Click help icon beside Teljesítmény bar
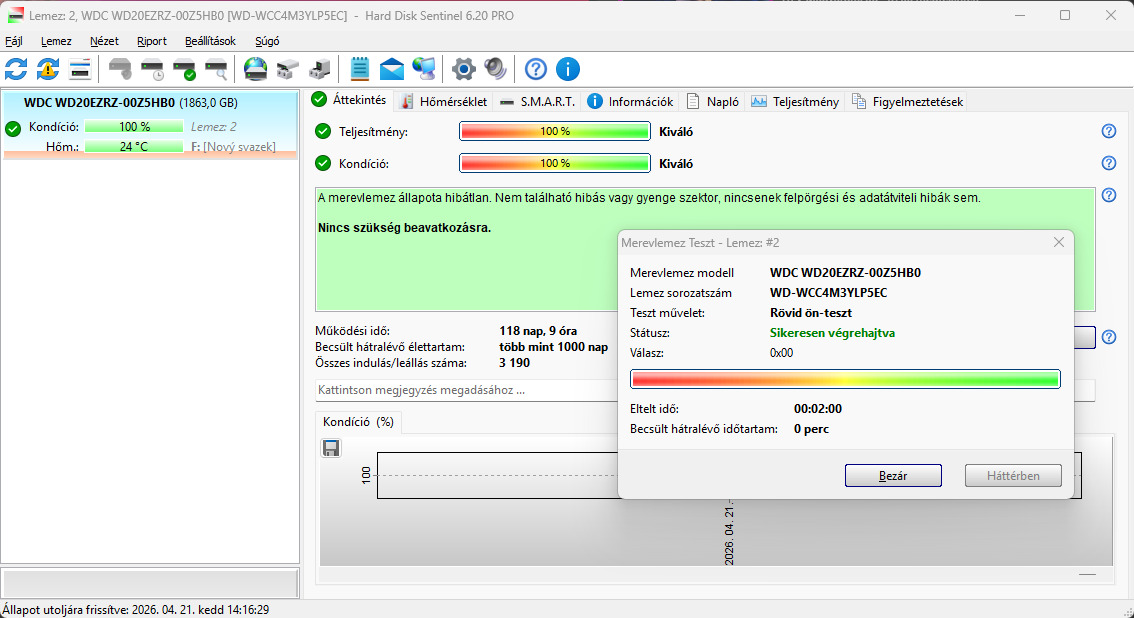The width and height of the screenshot is (1134, 618). coord(1109,132)
